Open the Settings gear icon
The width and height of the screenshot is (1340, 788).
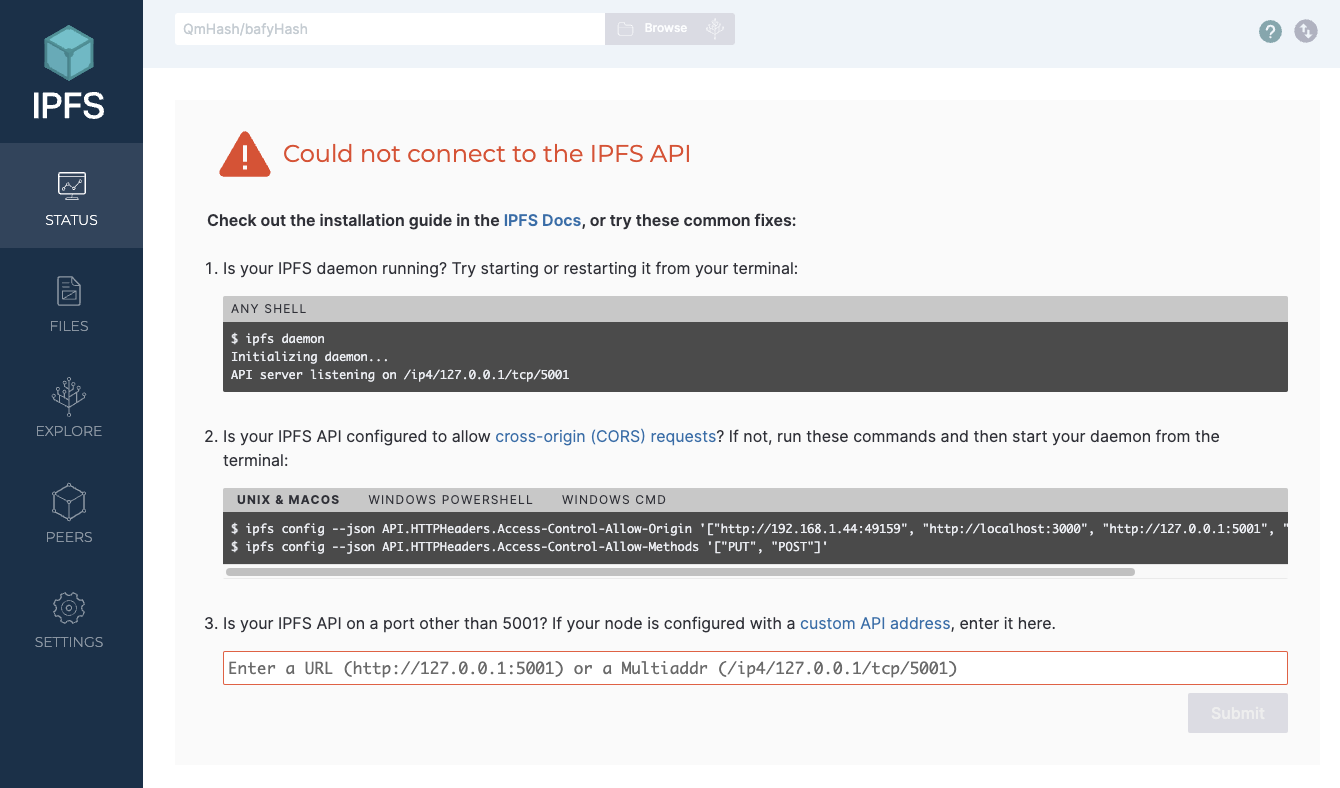click(x=69, y=607)
